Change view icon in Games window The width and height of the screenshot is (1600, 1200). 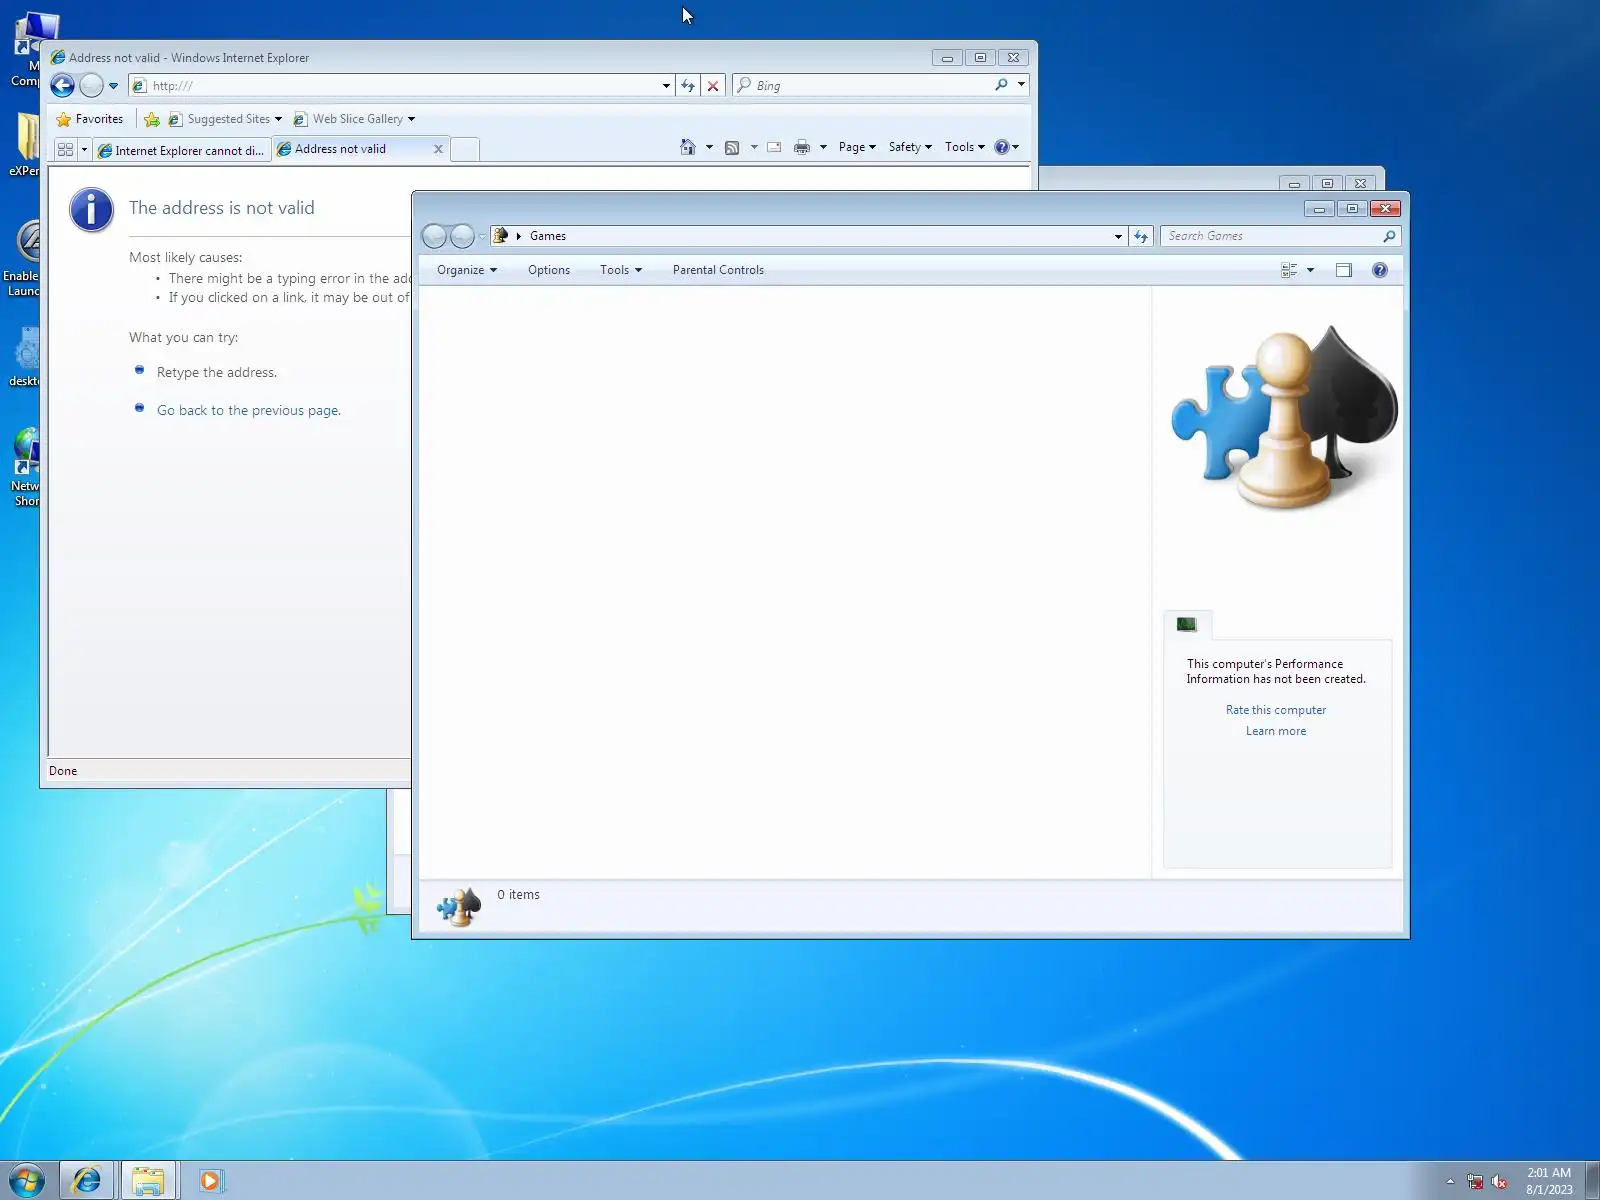1290,270
